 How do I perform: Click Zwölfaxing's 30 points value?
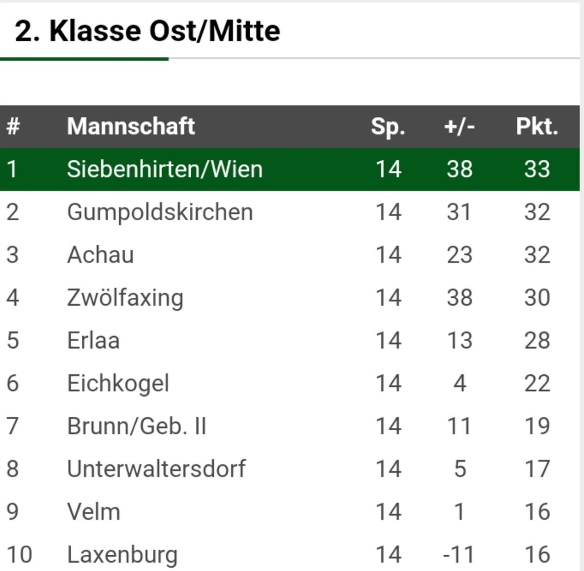pyautogui.click(x=537, y=298)
